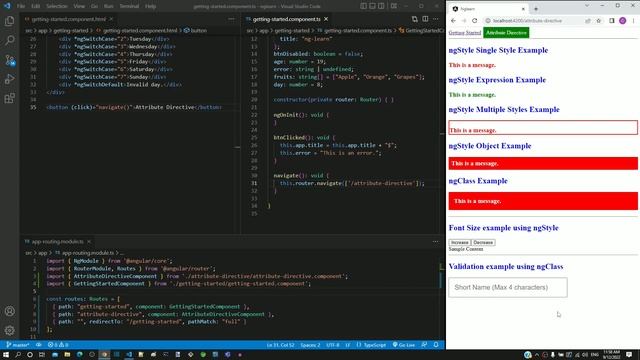Open the Chrome tab search chevron
The height and width of the screenshot is (360, 640).
click(x=587, y=6)
